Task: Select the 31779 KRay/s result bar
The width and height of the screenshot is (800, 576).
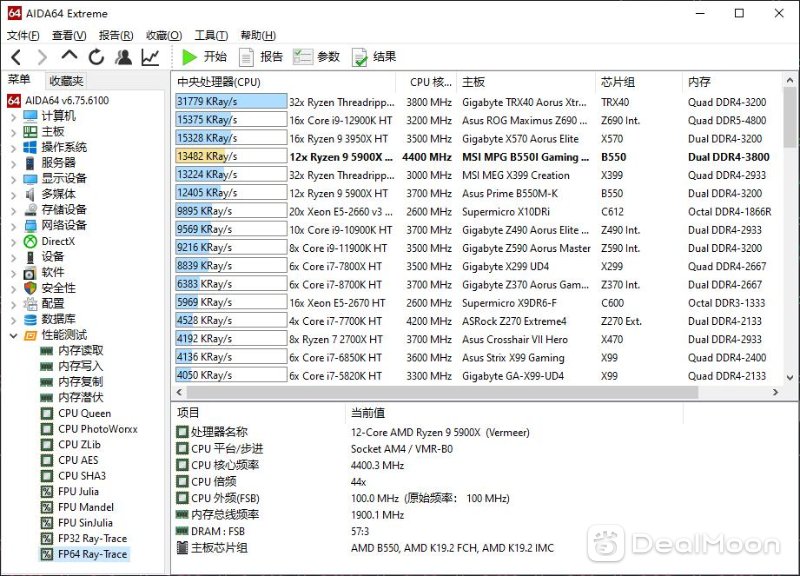Action: 231,102
